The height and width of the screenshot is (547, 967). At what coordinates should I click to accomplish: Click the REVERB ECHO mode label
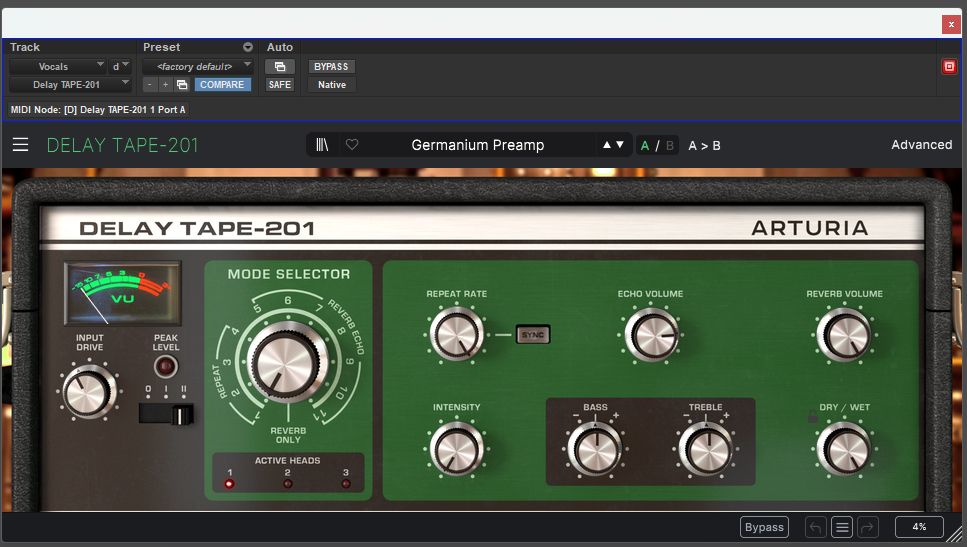pos(347,327)
